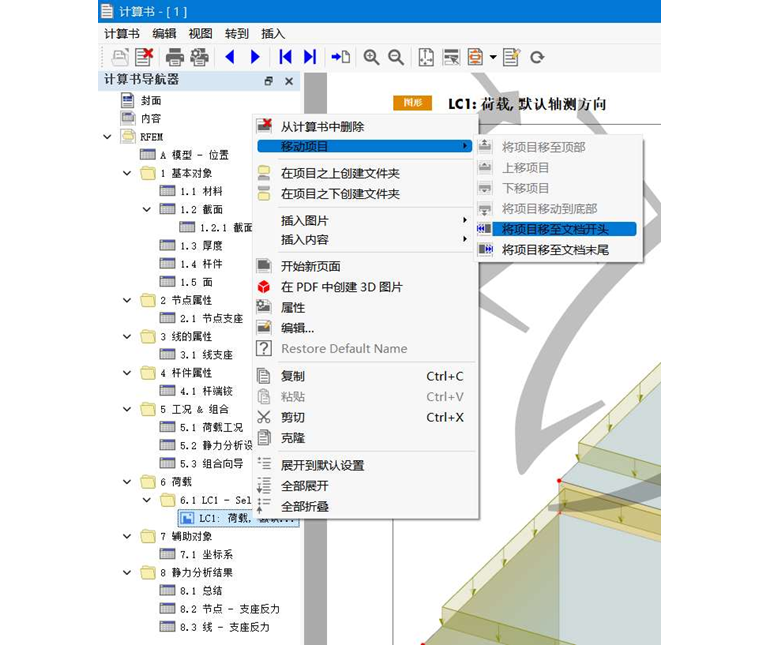Open the 计算书 menu
Image resolution: width=760 pixels, height=645 pixels.
(x=122, y=33)
